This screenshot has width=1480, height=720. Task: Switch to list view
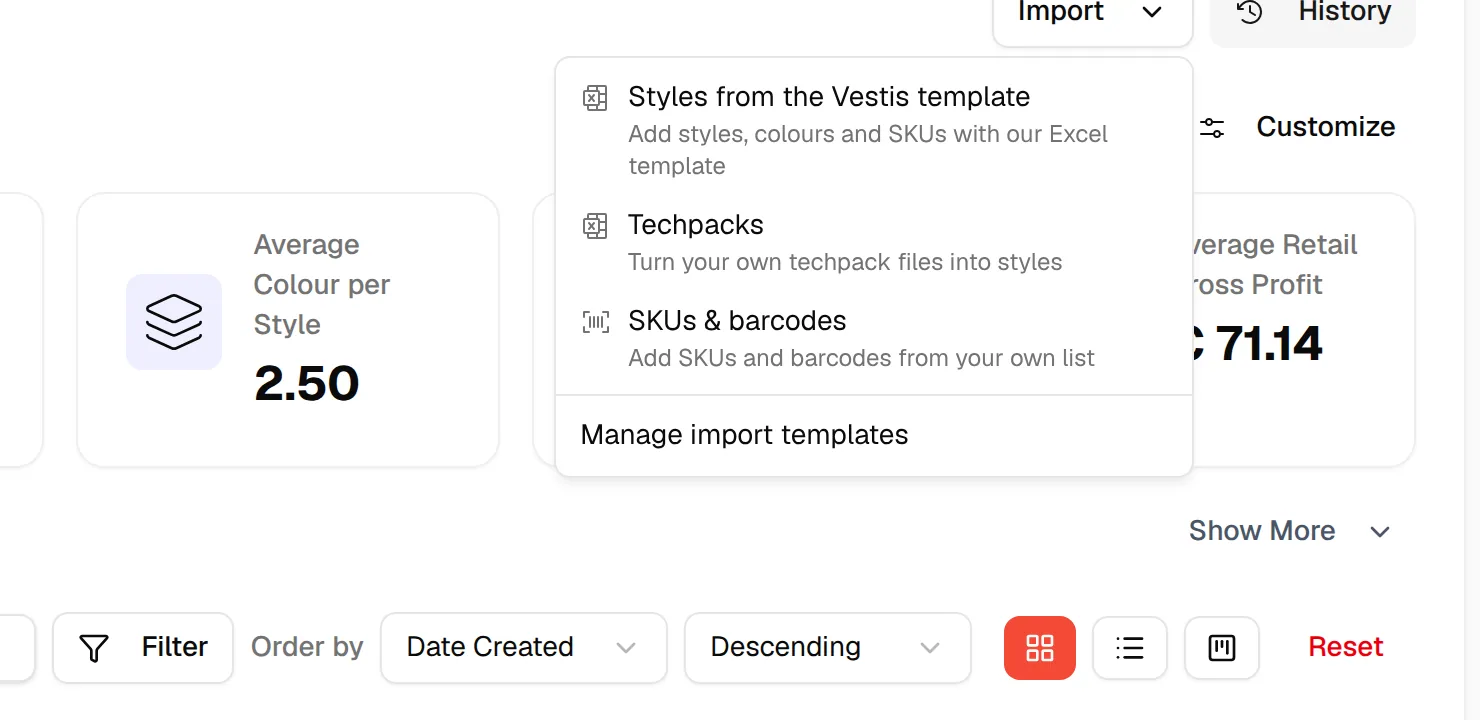click(1130, 648)
